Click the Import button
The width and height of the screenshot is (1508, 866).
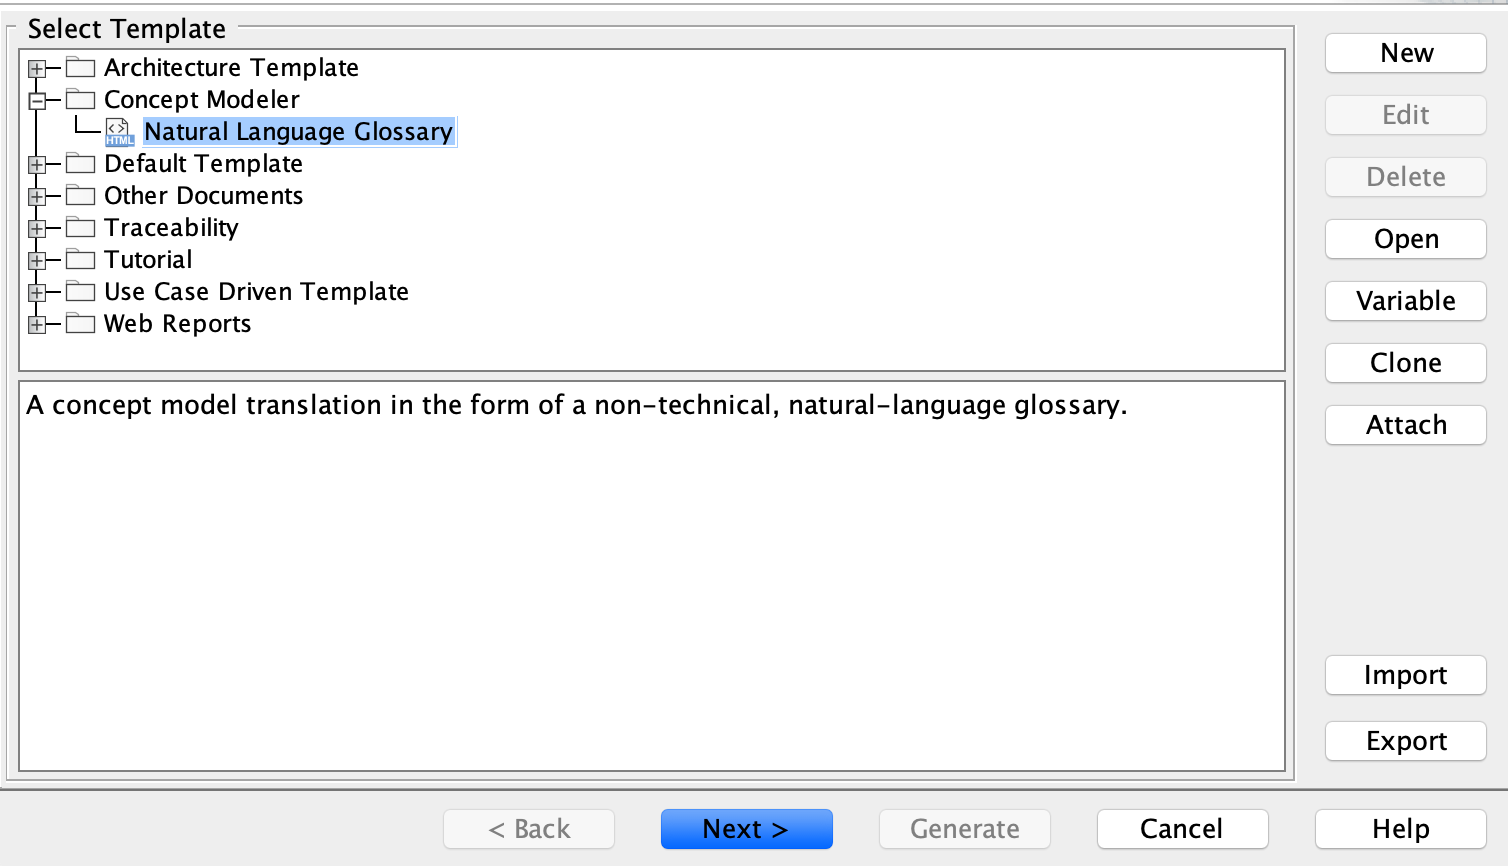(x=1405, y=675)
